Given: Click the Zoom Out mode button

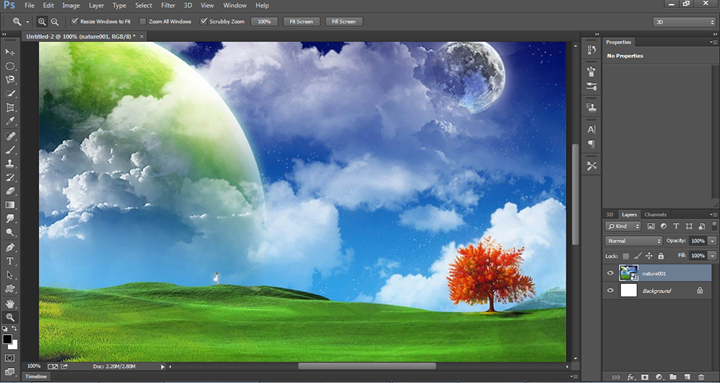Looking at the screenshot, I should 55,22.
